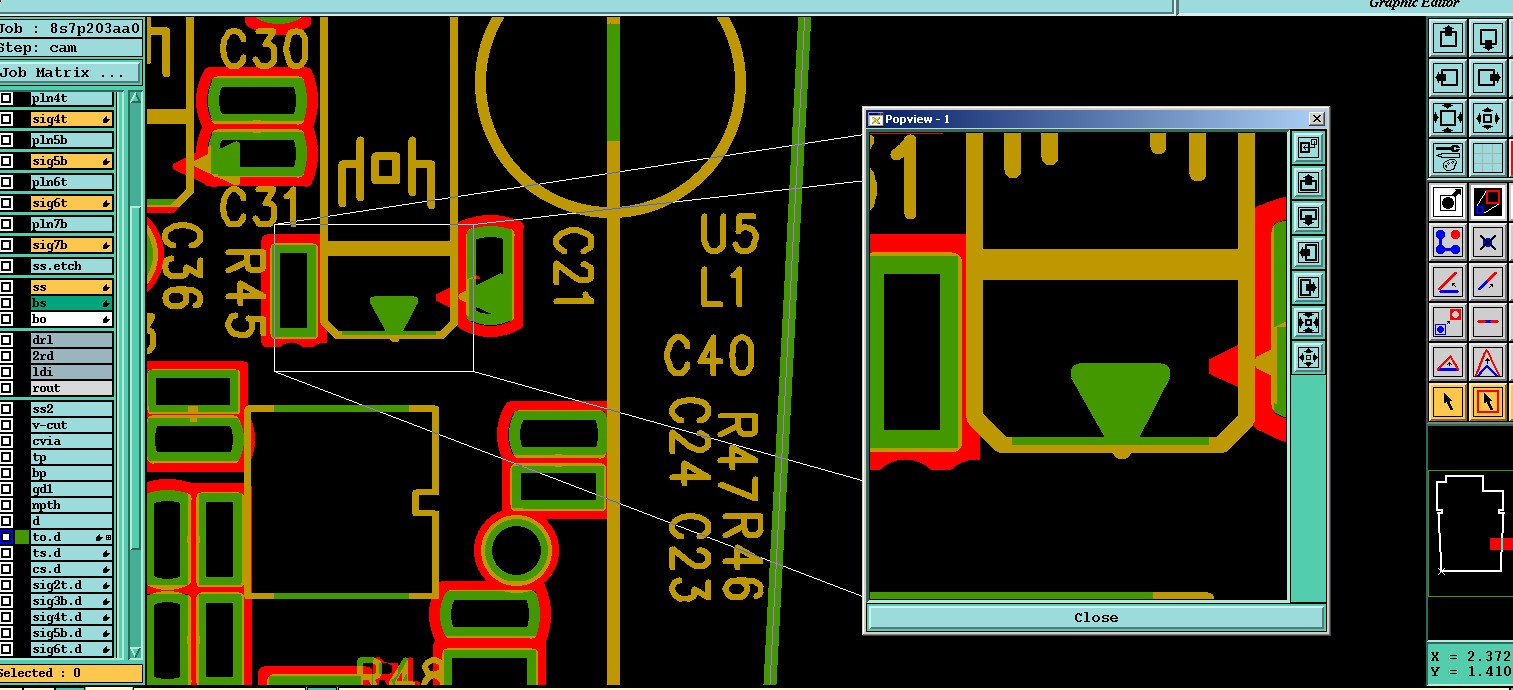
Task: Pan the view left with the toolbar arrow
Action: point(1448,77)
